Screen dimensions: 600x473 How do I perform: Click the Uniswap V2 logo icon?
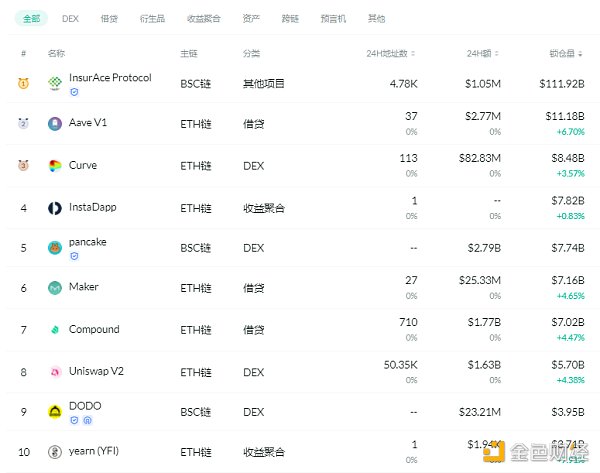coord(55,372)
